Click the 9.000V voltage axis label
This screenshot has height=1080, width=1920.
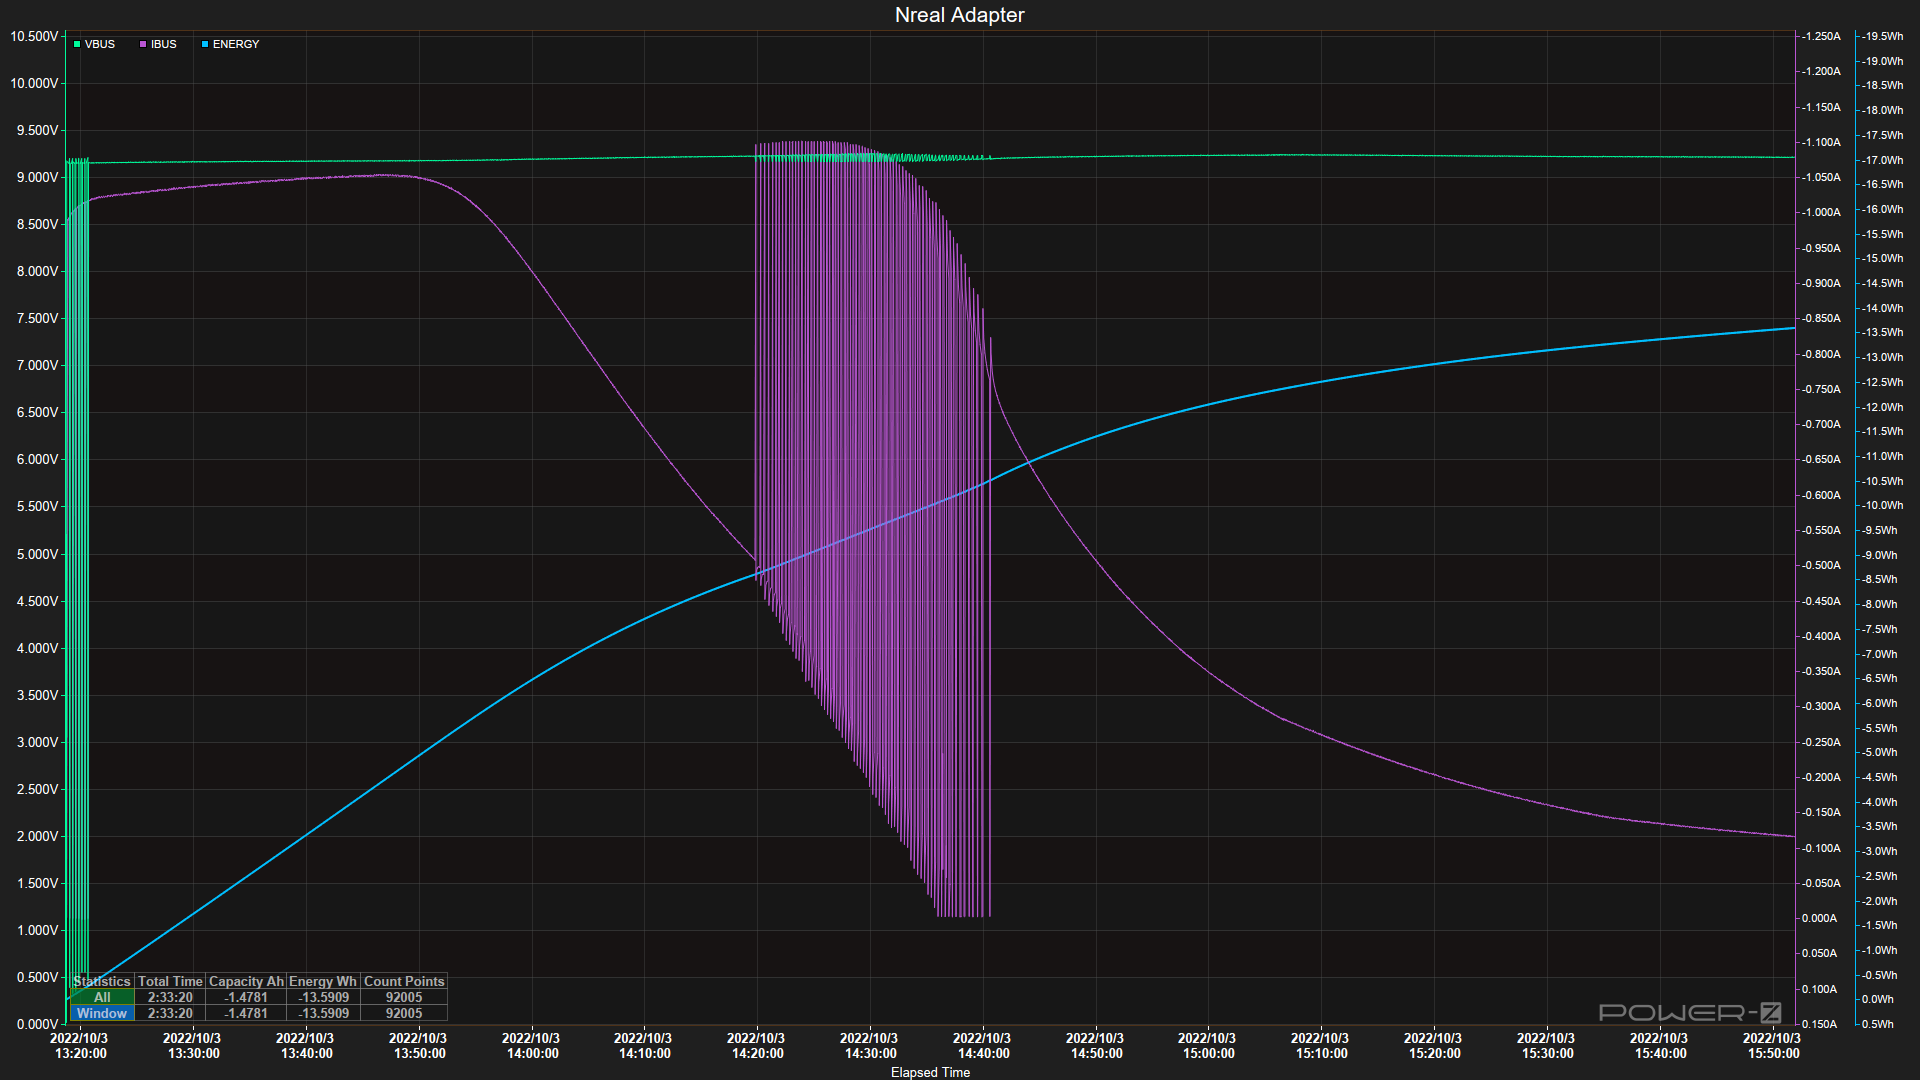(37, 178)
